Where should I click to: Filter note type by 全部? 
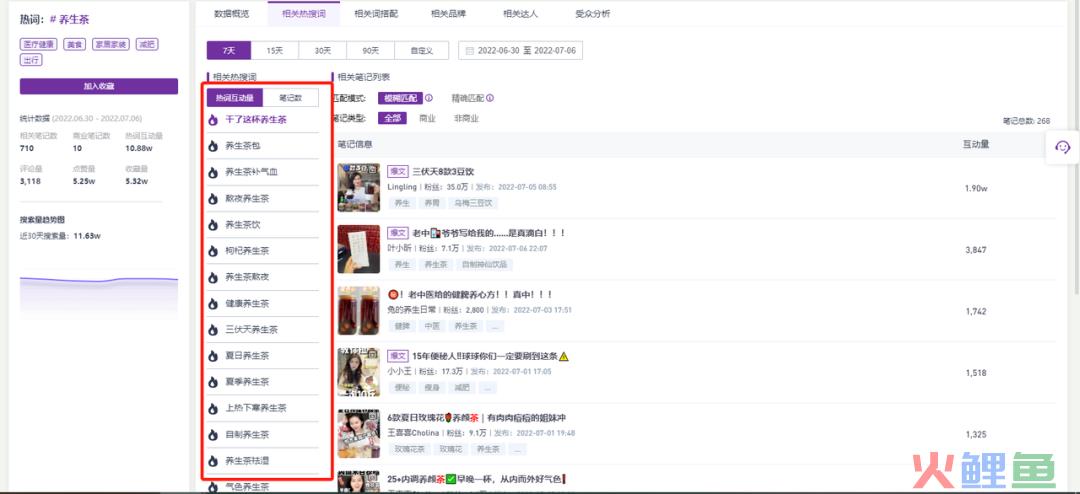(x=393, y=119)
